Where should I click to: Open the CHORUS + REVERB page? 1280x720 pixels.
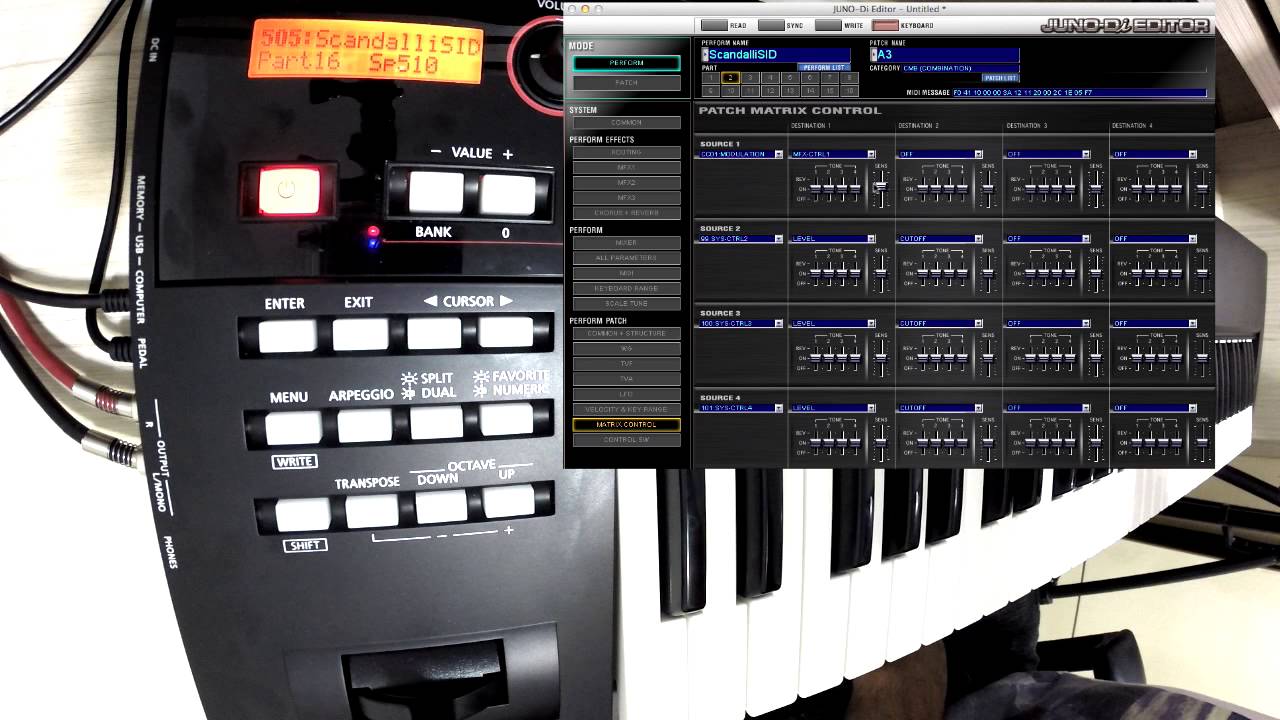coord(626,213)
